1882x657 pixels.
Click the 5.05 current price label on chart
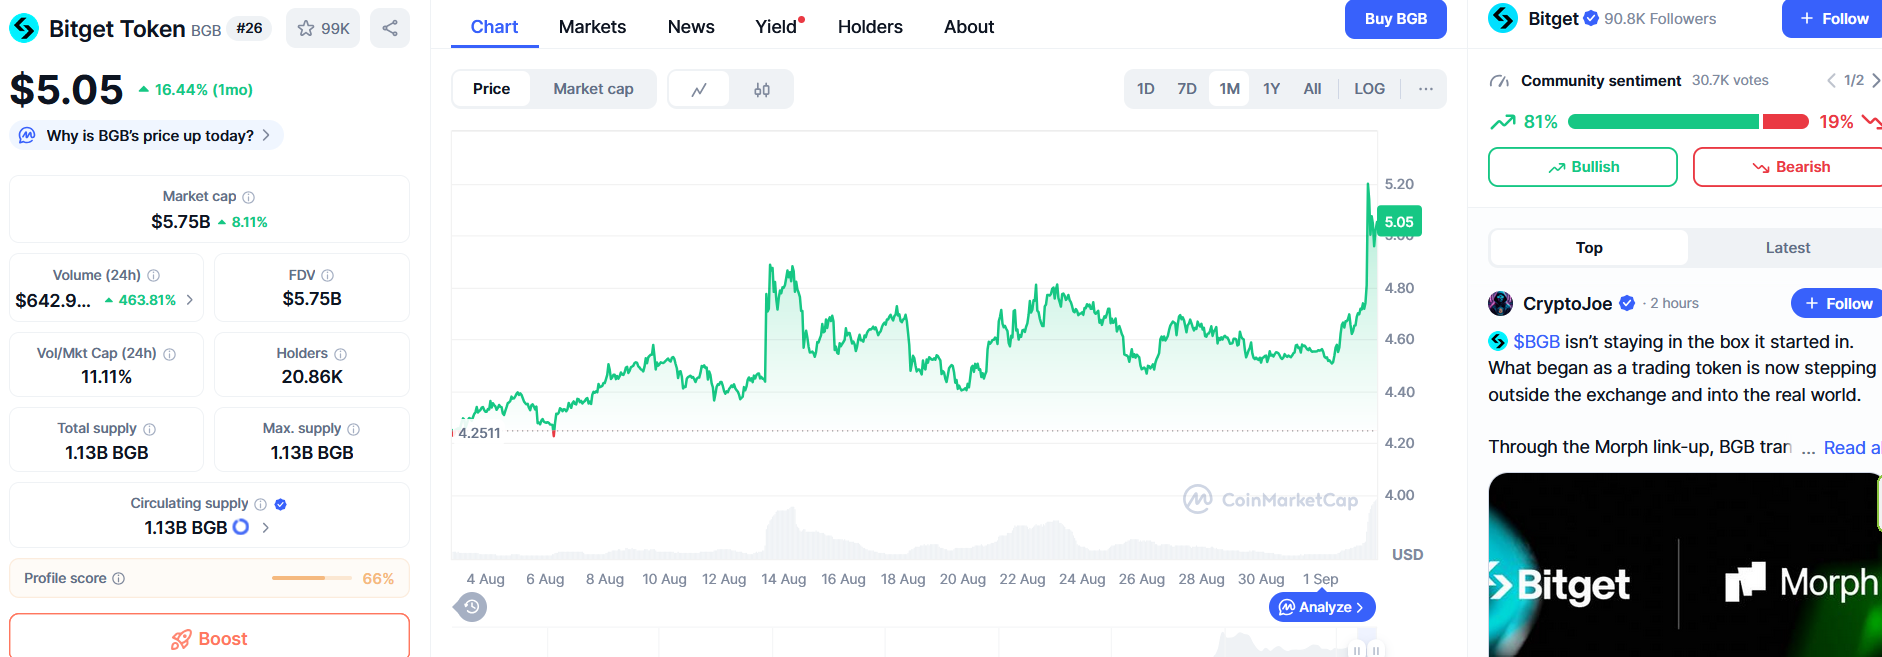[x=1399, y=221]
